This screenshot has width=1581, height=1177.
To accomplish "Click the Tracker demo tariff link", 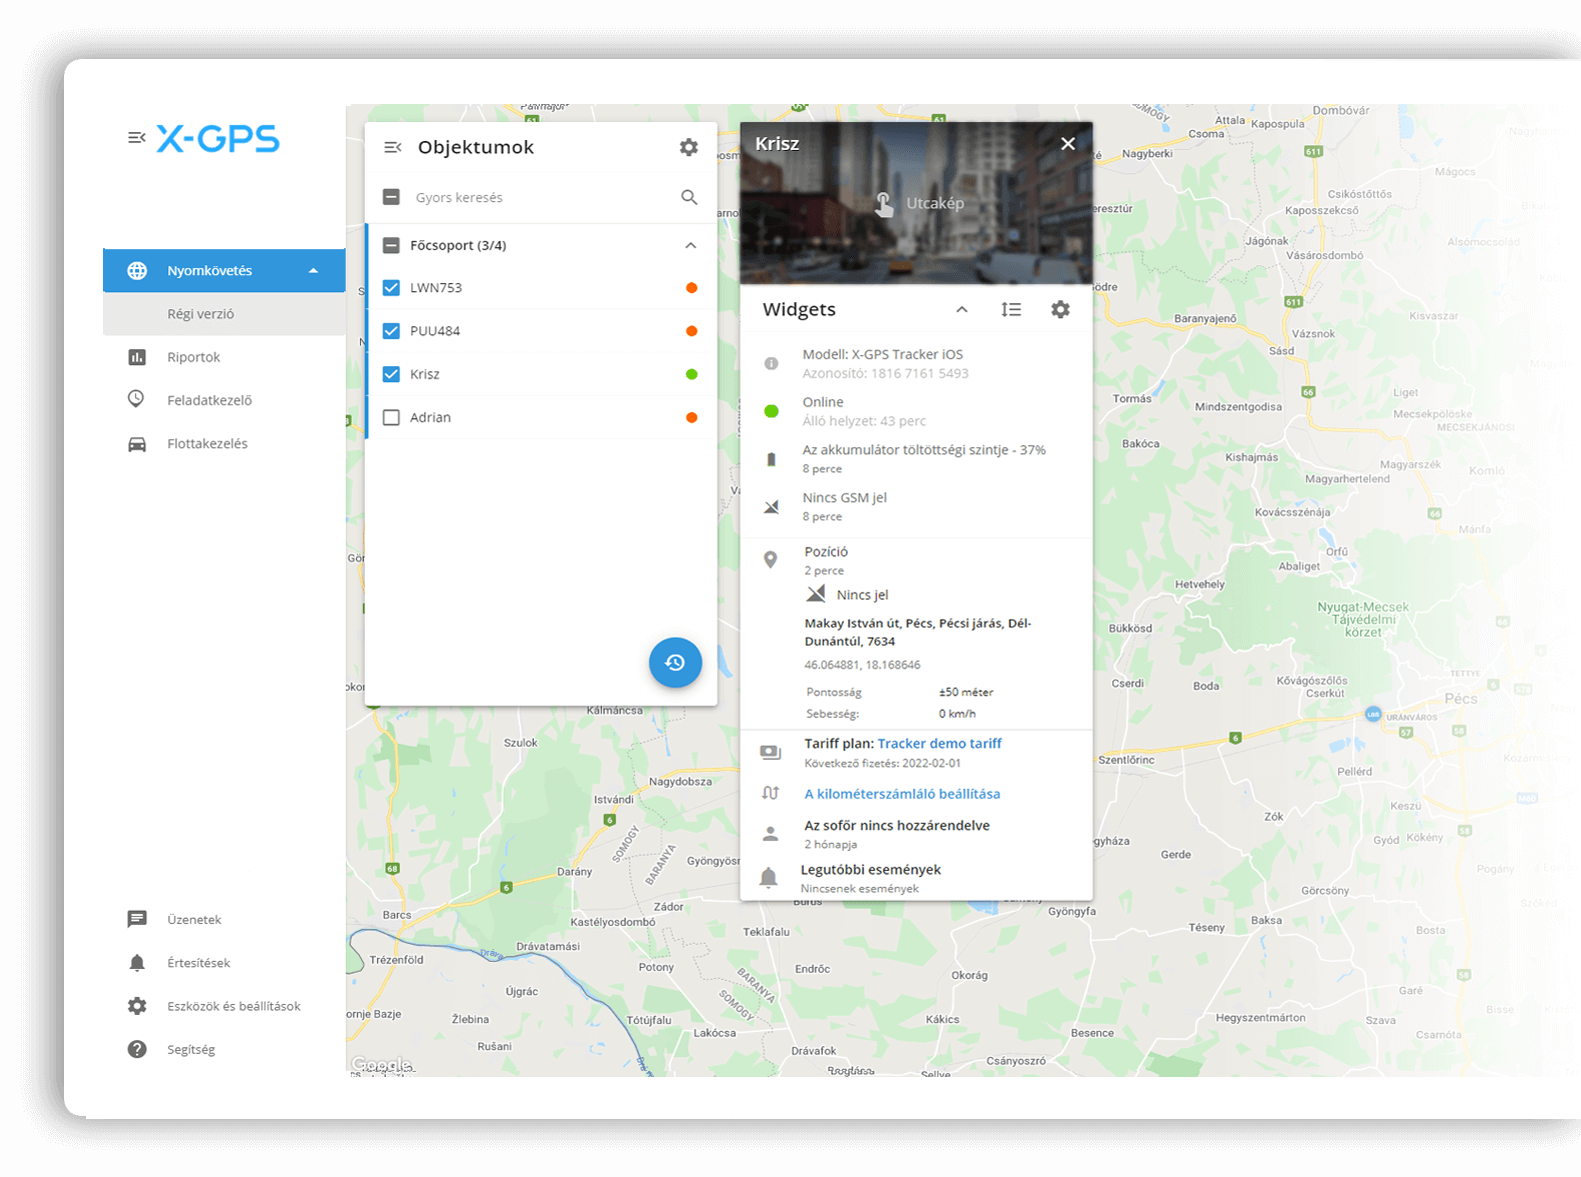I will (939, 743).
